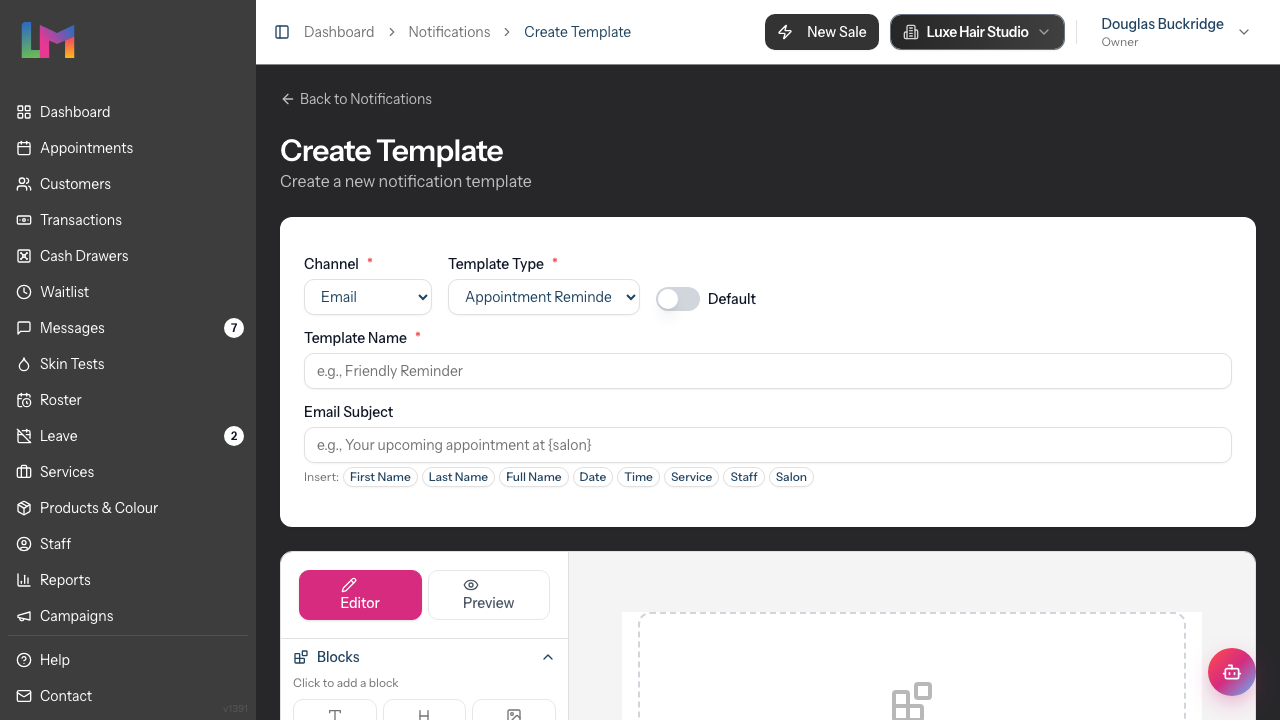Click the Messages speech bubble icon
This screenshot has width=1280, height=720.
24,328
